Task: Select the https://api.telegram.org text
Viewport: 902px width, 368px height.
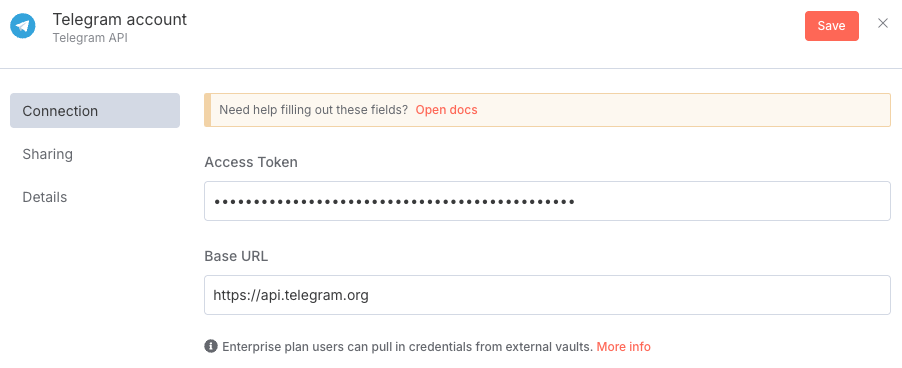Action: pyautogui.click(x=291, y=296)
